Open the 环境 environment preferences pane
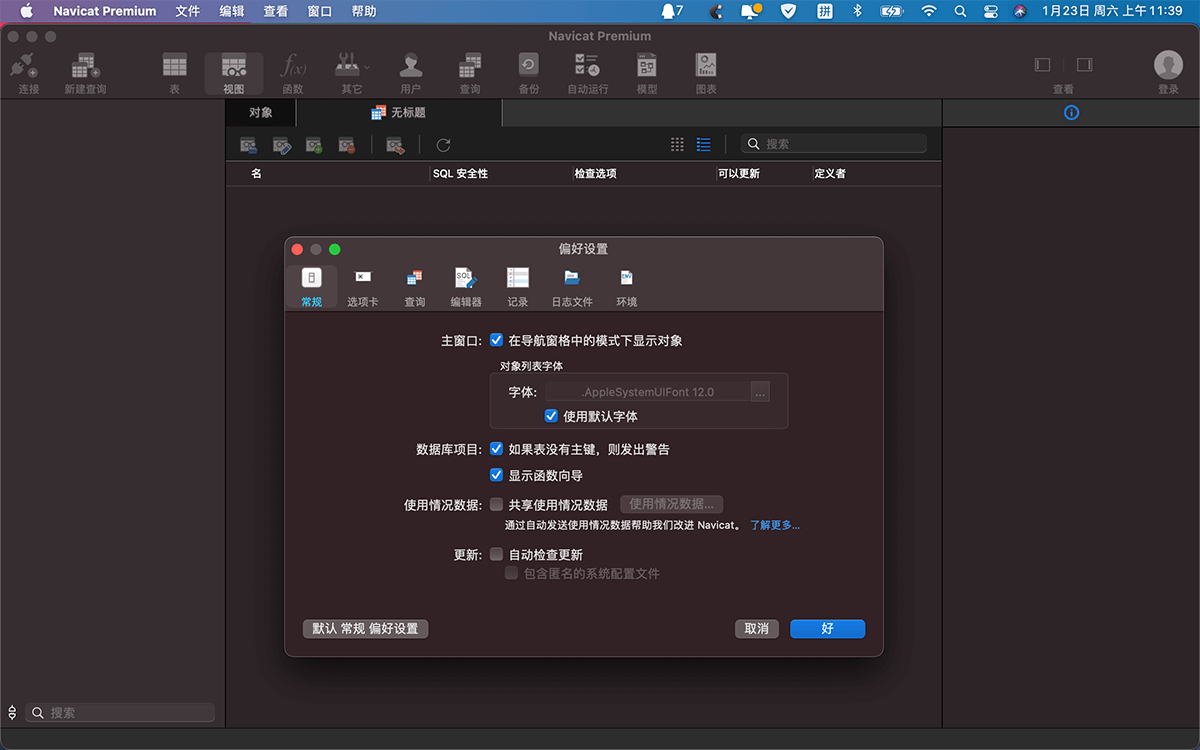The height and width of the screenshot is (750, 1200). [x=626, y=286]
